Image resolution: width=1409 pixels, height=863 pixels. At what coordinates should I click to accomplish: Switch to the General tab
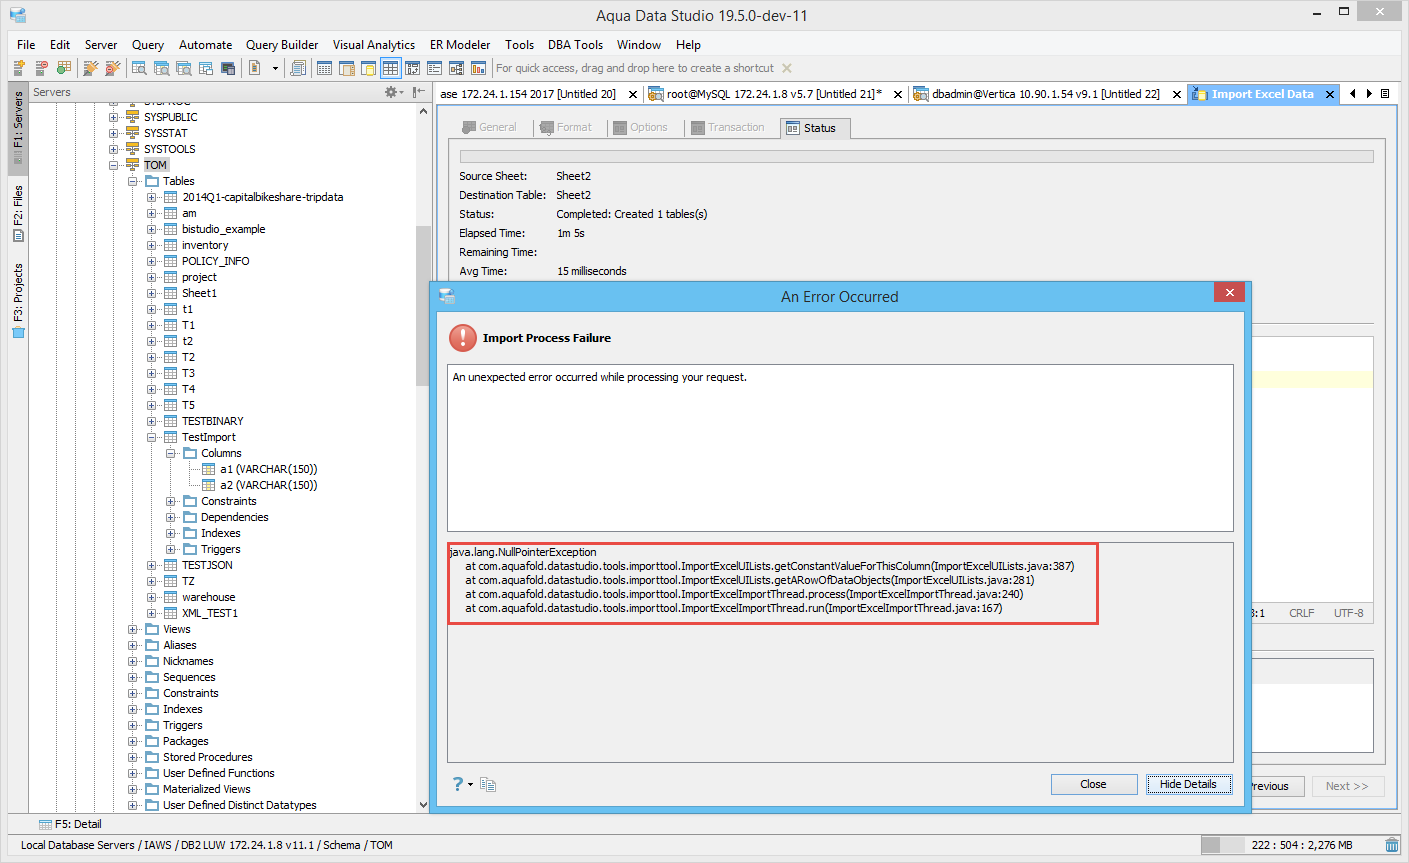[489, 128]
